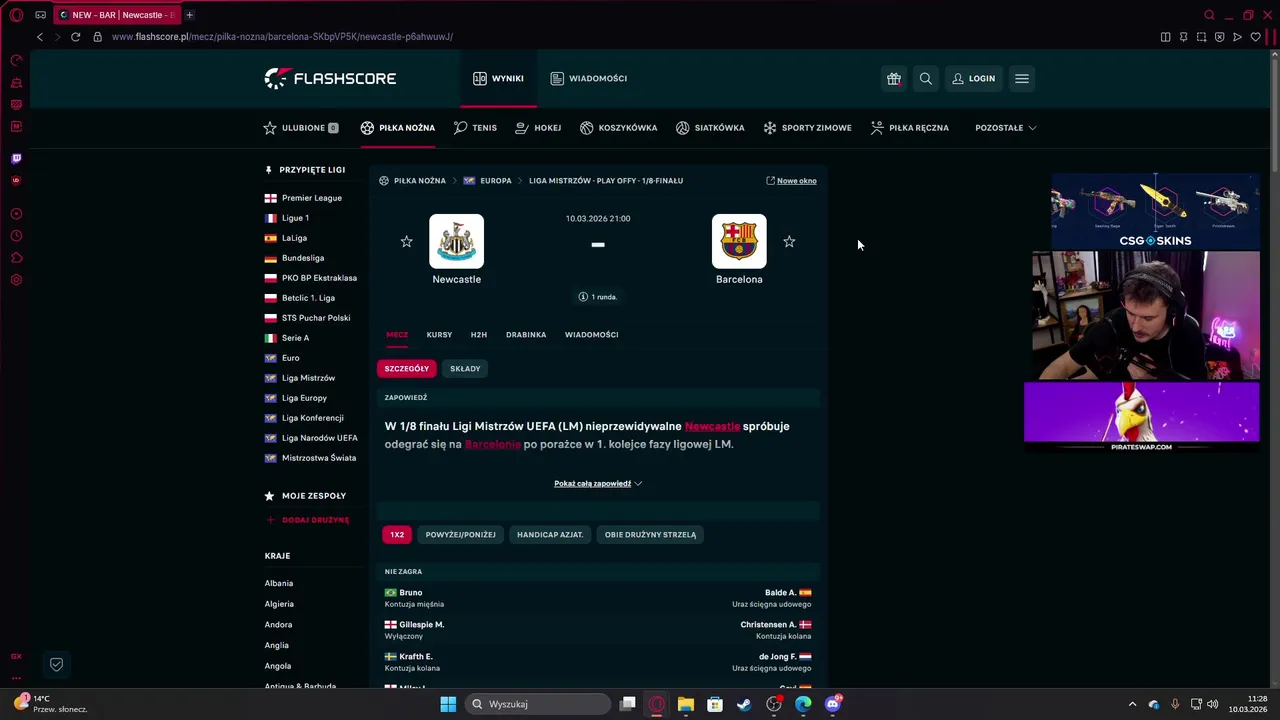Screen dimensions: 1280x720
Task: Click the LOGIN button
Action: pyautogui.click(x=973, y=78)
